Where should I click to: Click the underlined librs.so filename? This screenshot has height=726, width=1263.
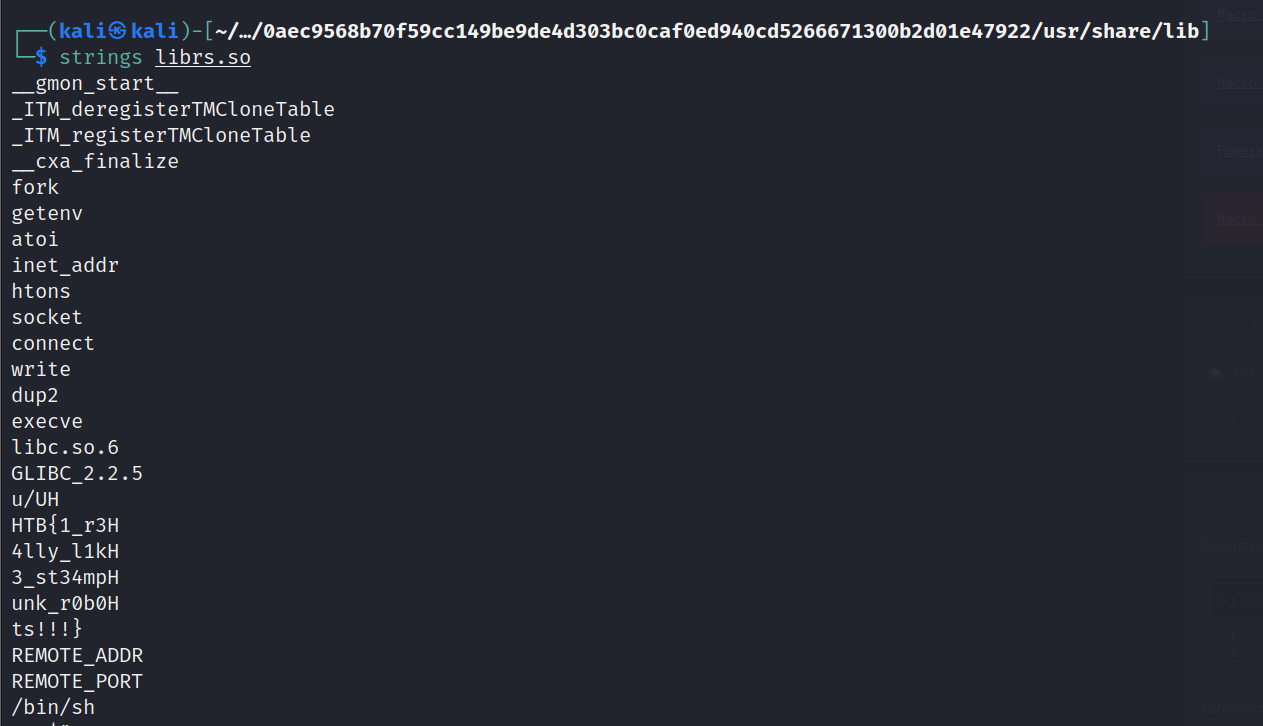point(203,58)
